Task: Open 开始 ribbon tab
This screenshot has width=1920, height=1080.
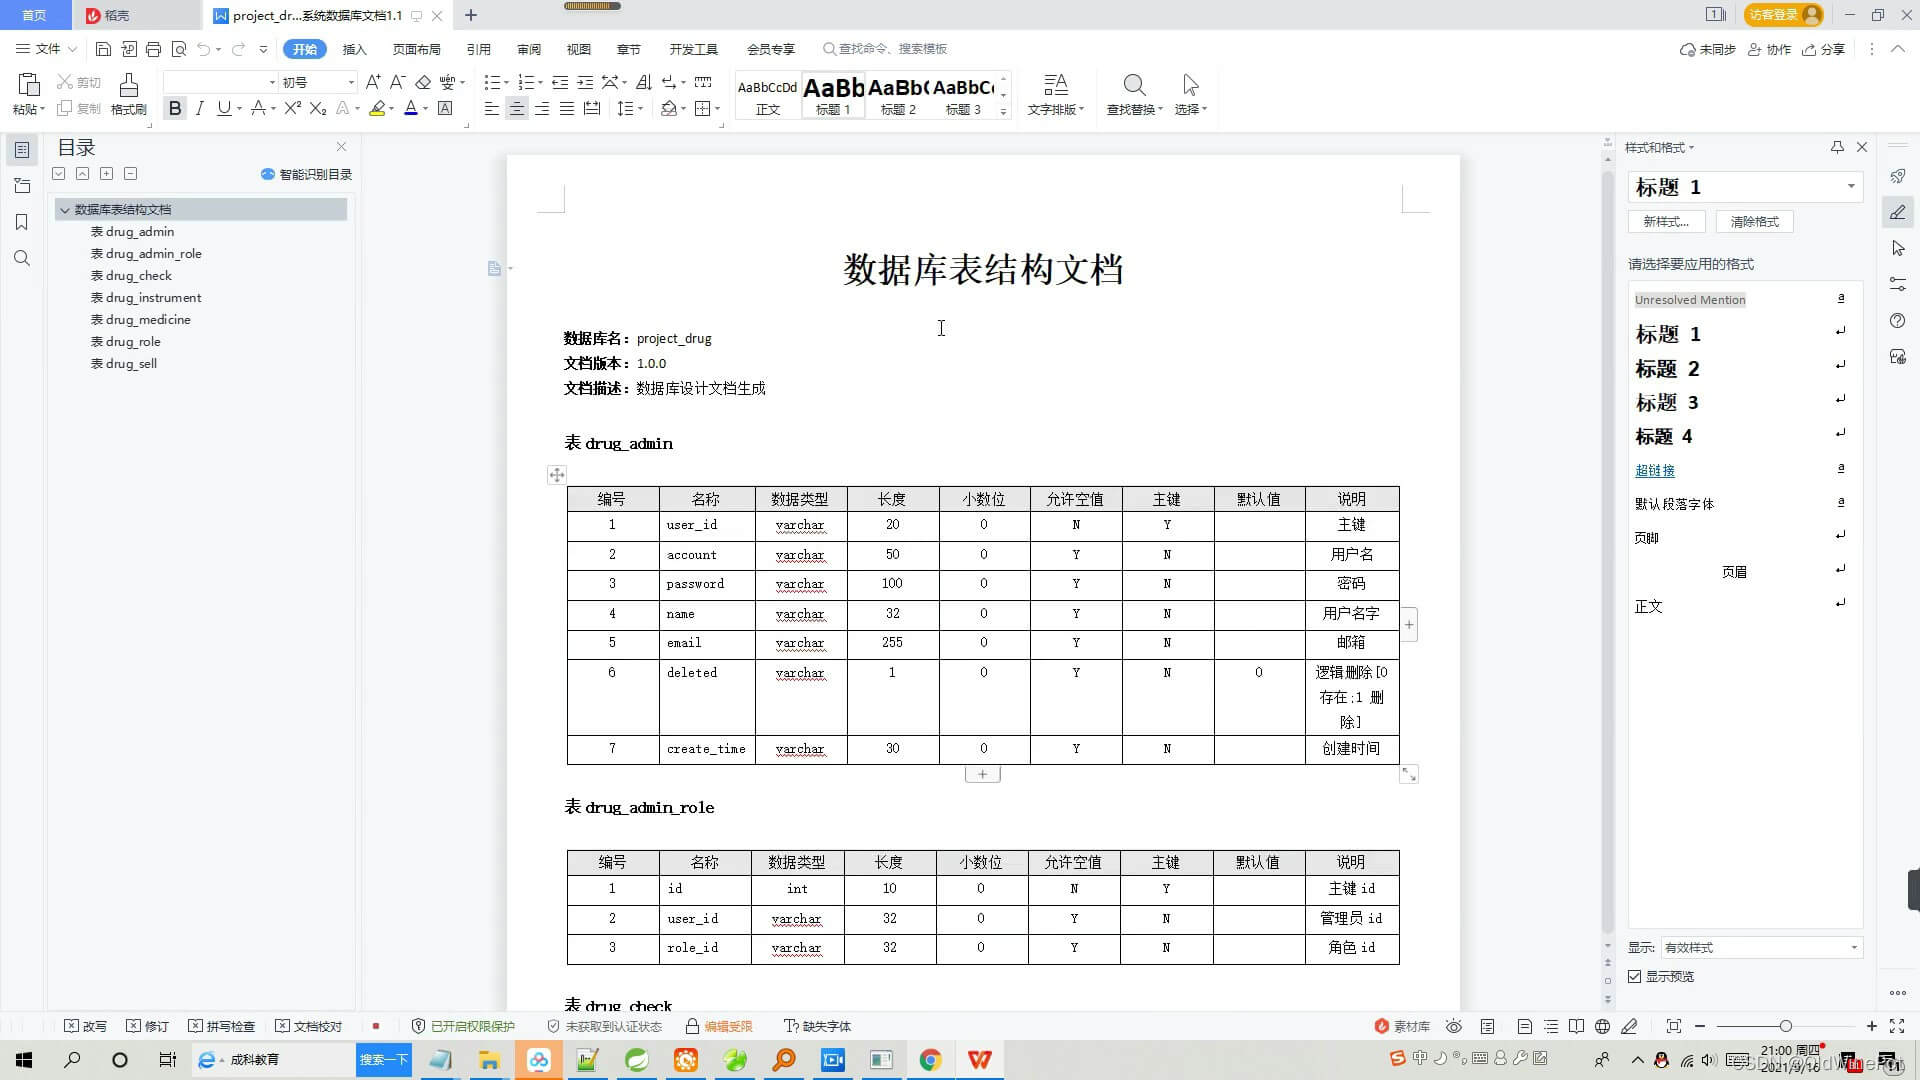Action: point(303,49)
